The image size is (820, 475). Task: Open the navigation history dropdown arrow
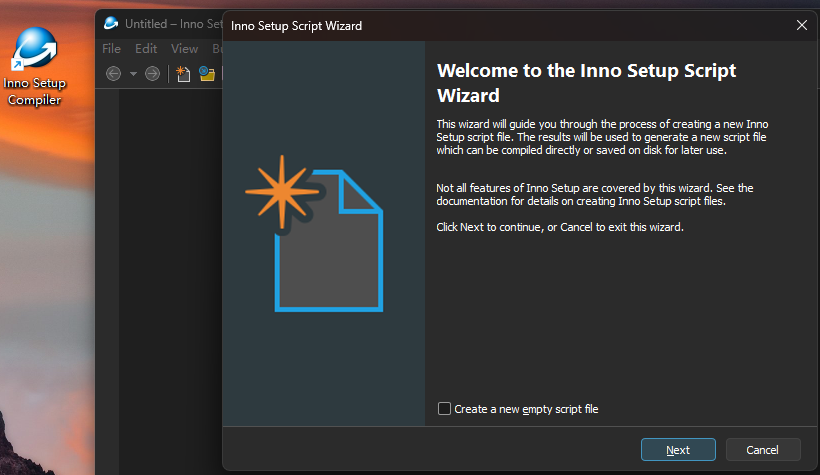coord(133,74)
